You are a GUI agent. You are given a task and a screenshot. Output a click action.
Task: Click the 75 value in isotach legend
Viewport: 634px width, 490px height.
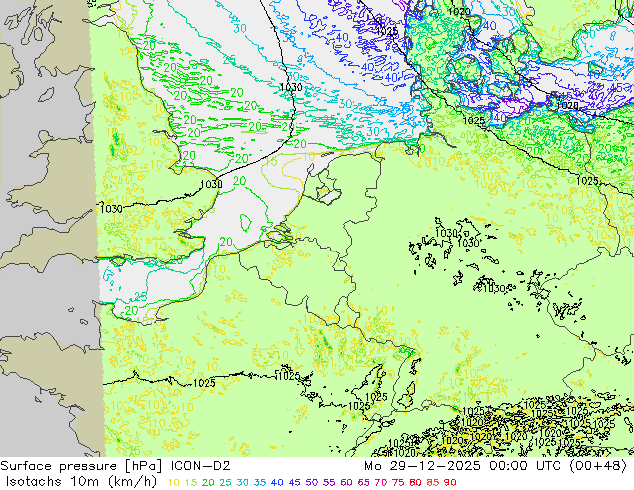click(x=398, y=482)
